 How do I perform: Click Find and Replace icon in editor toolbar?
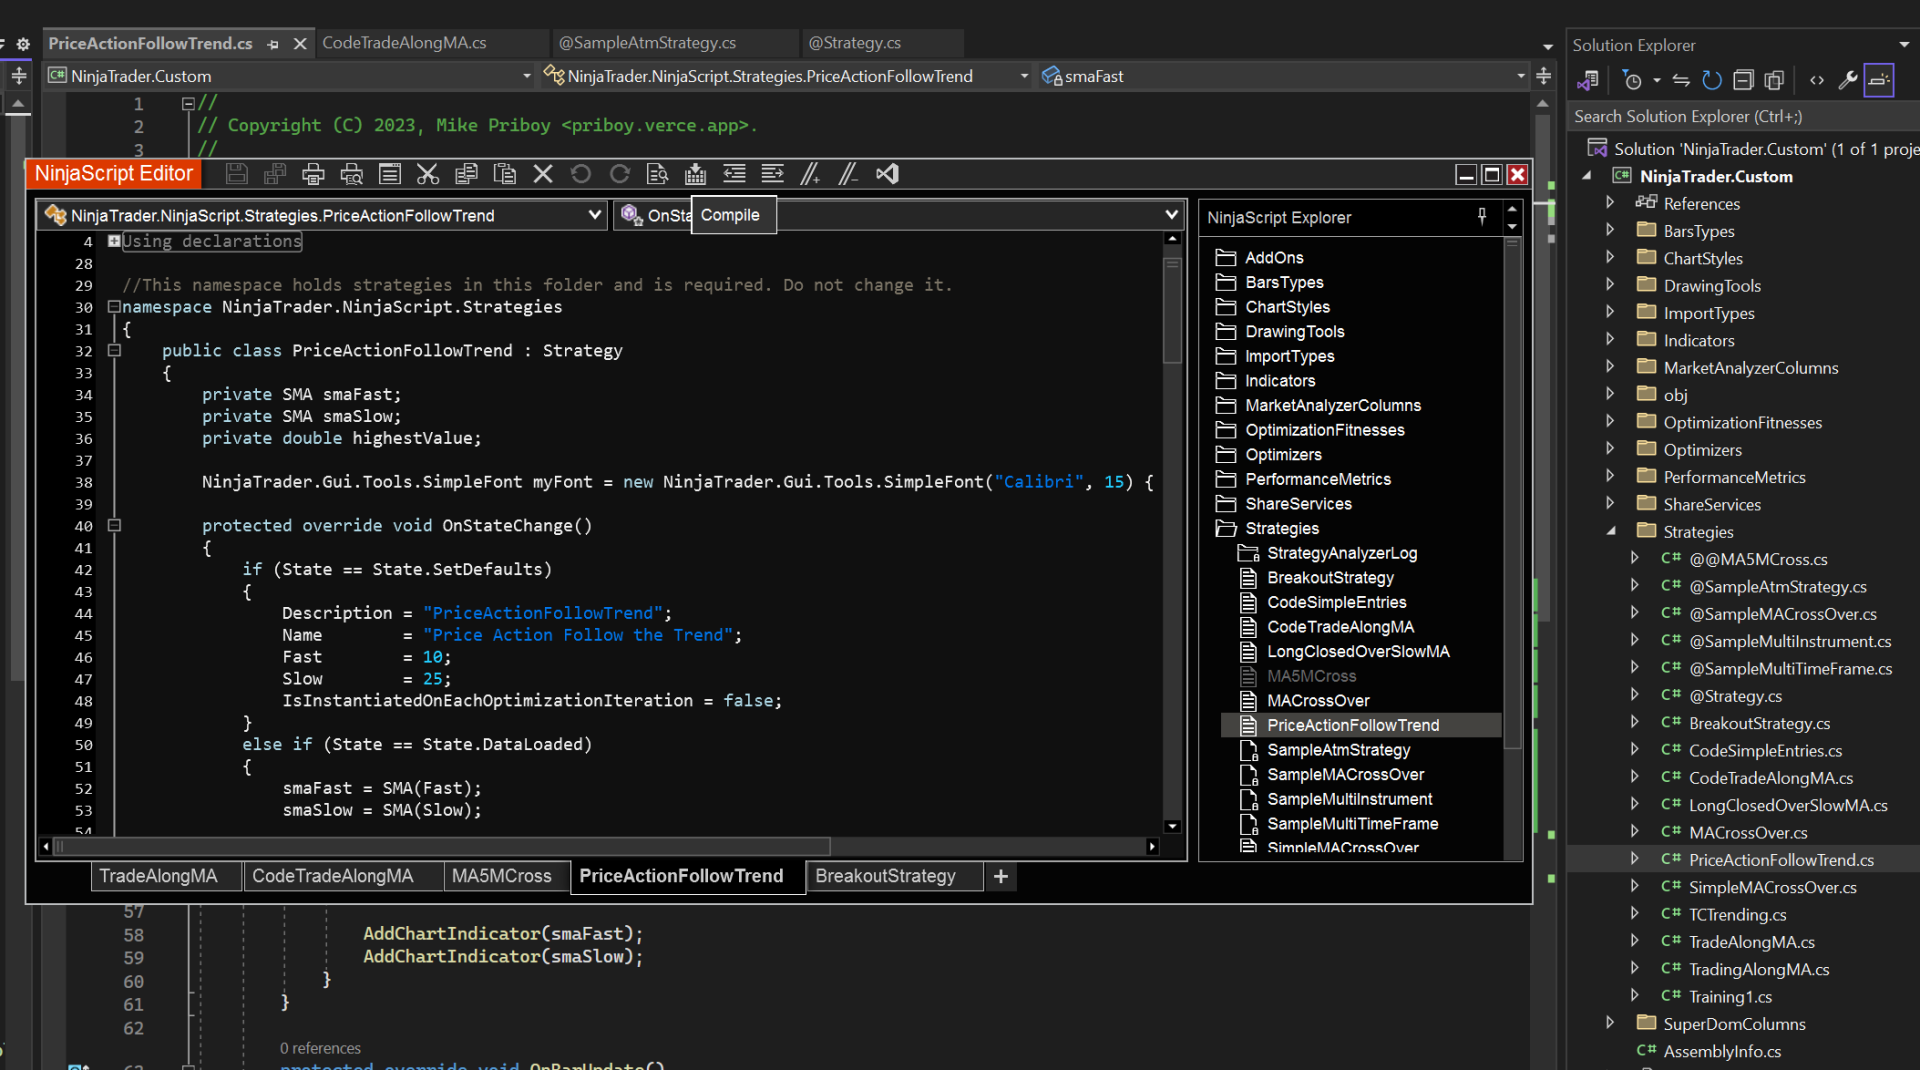657,174
